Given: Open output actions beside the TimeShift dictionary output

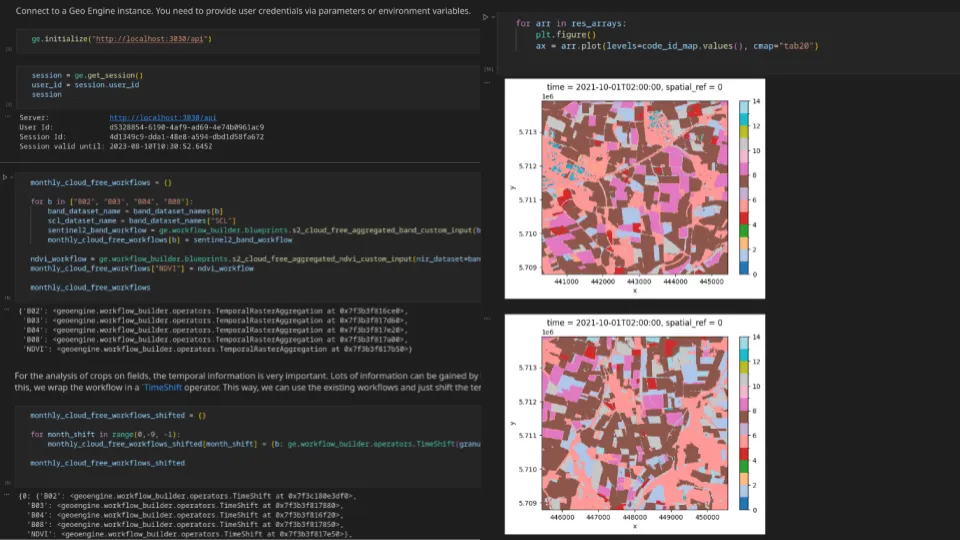Looking at the screenshot, I should (x=7, y=495).
